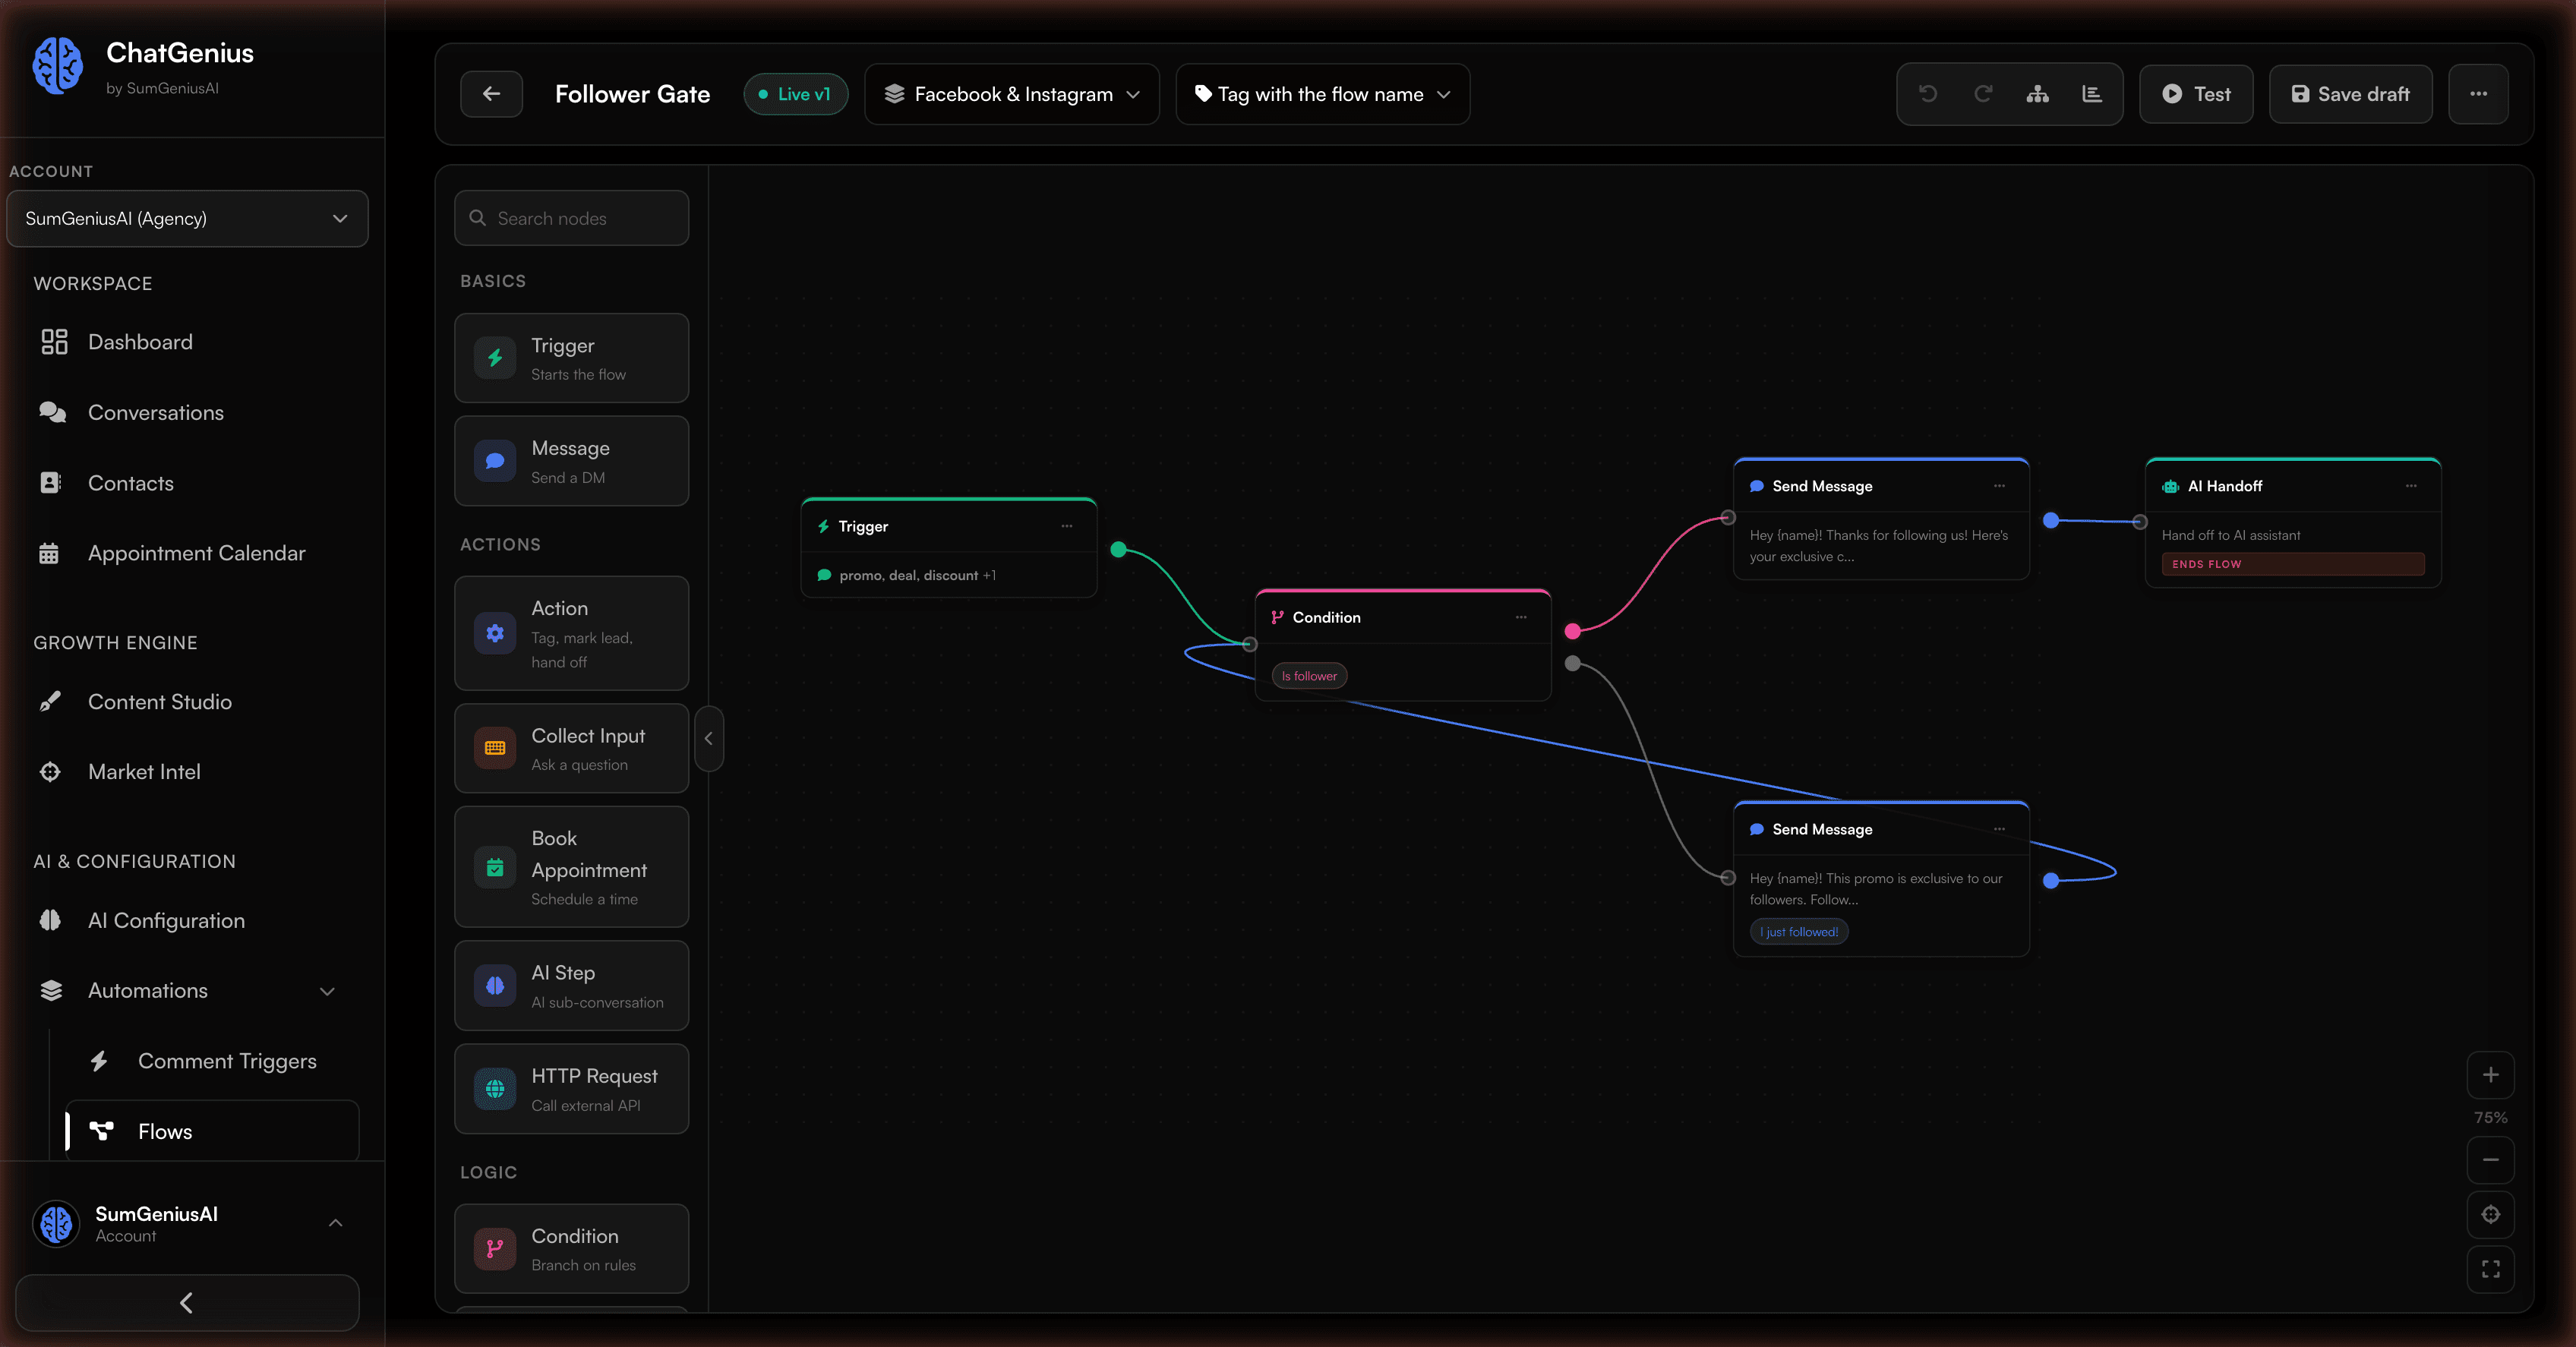Open the SumGeniusAI (Agency) account dropdown

(187, 218)
